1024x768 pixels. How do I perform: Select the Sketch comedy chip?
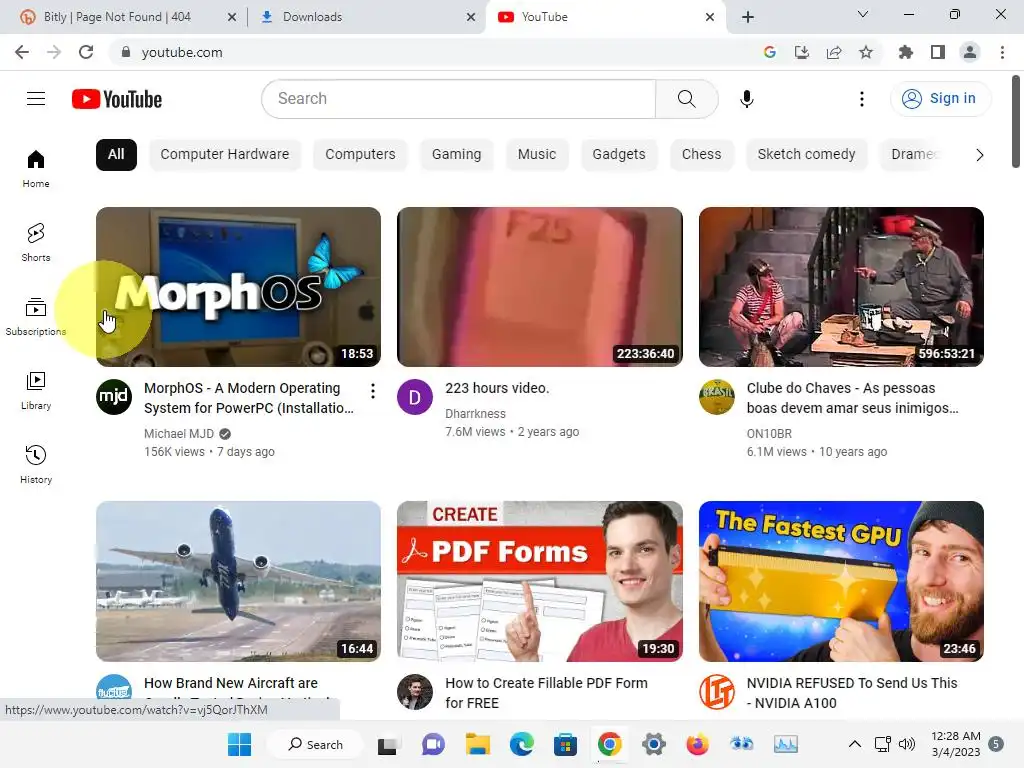tap(806, 155)
